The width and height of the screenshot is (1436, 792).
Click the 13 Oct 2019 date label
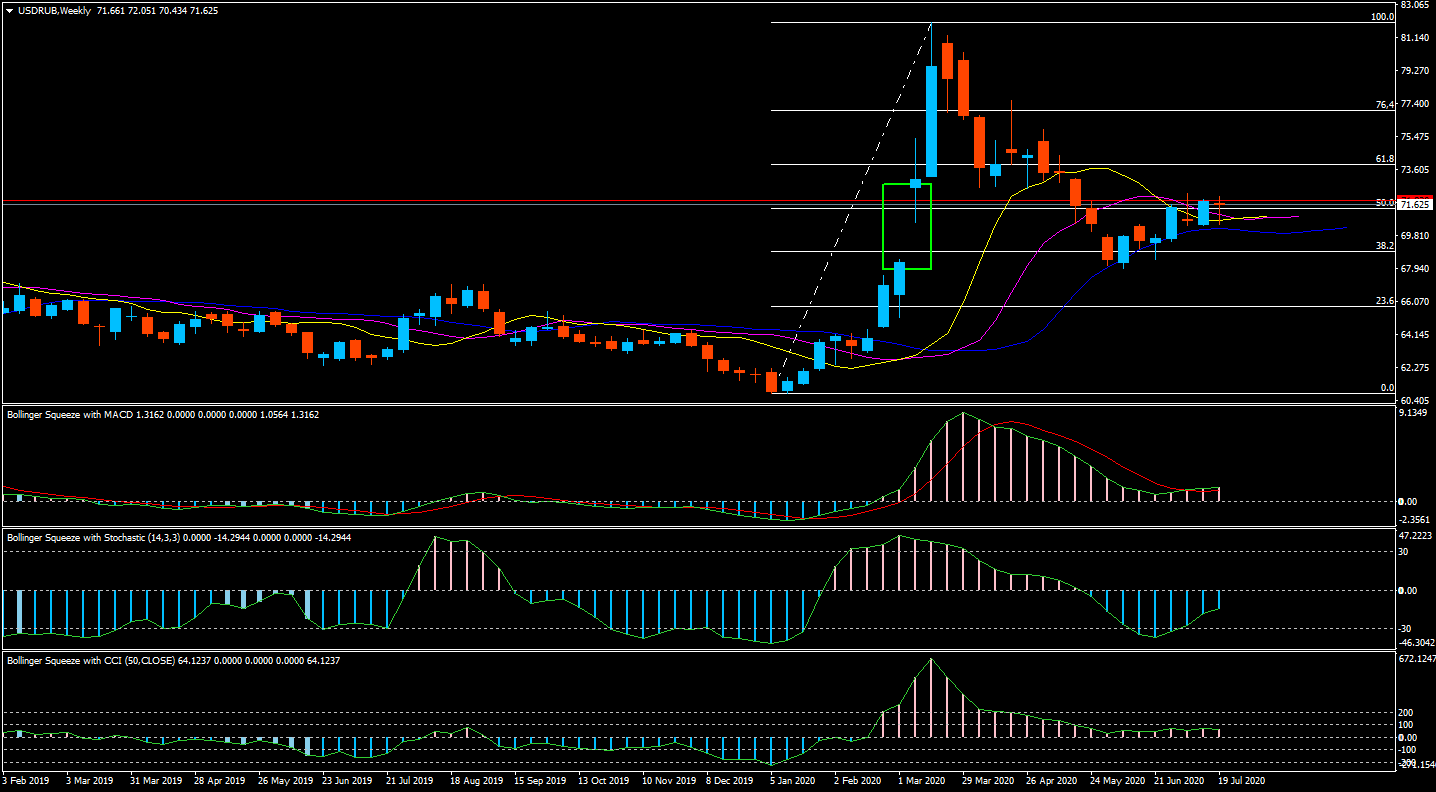[x=603, y=779]
